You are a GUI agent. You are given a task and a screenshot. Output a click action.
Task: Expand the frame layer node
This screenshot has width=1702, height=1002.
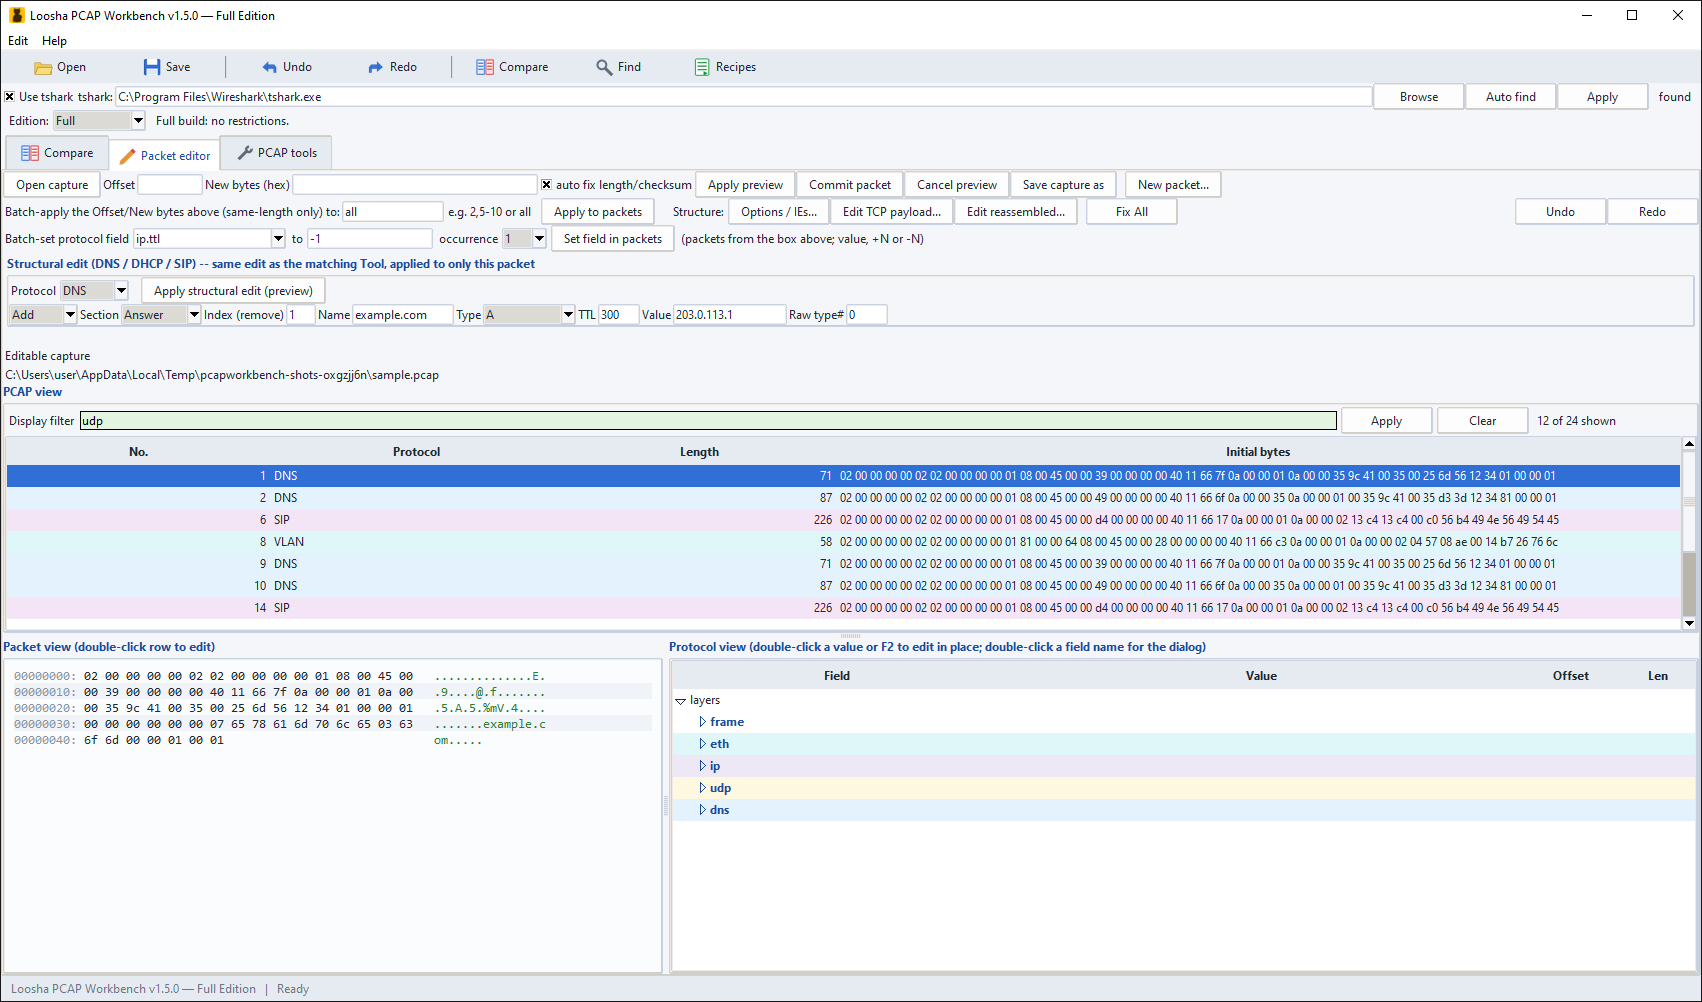[702, 722]
